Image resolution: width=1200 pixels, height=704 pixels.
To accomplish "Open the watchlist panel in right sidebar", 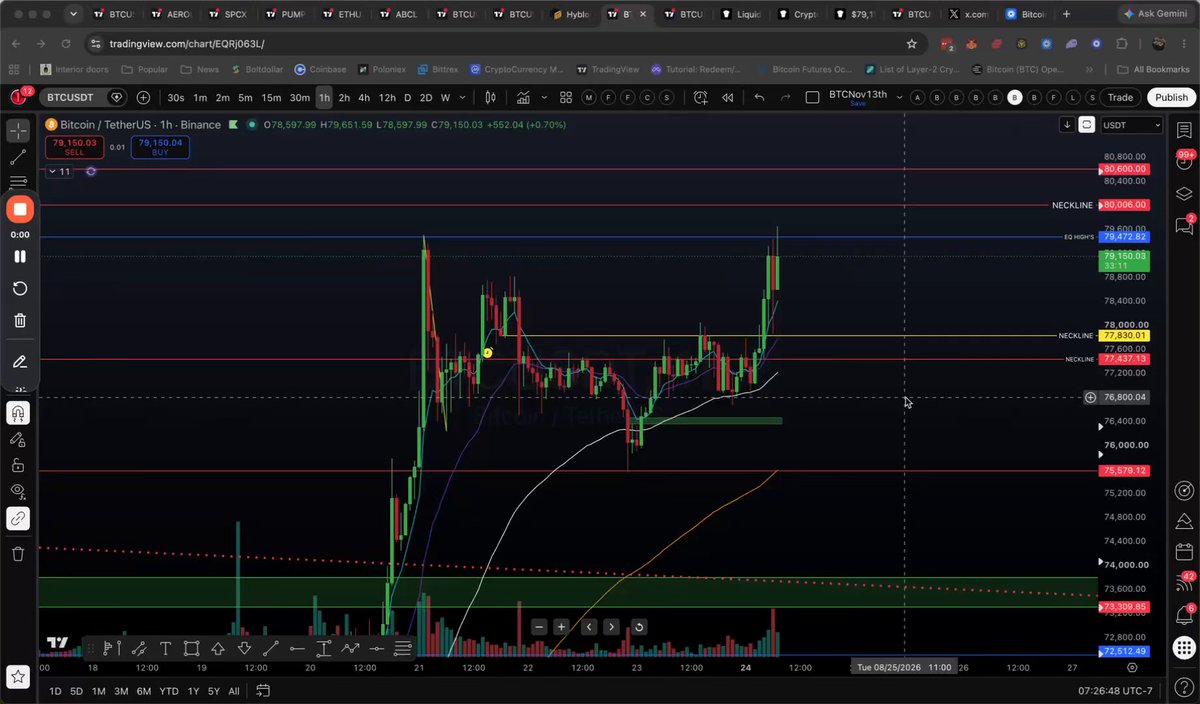I will pyautogui.click(x=1185, y=130).
